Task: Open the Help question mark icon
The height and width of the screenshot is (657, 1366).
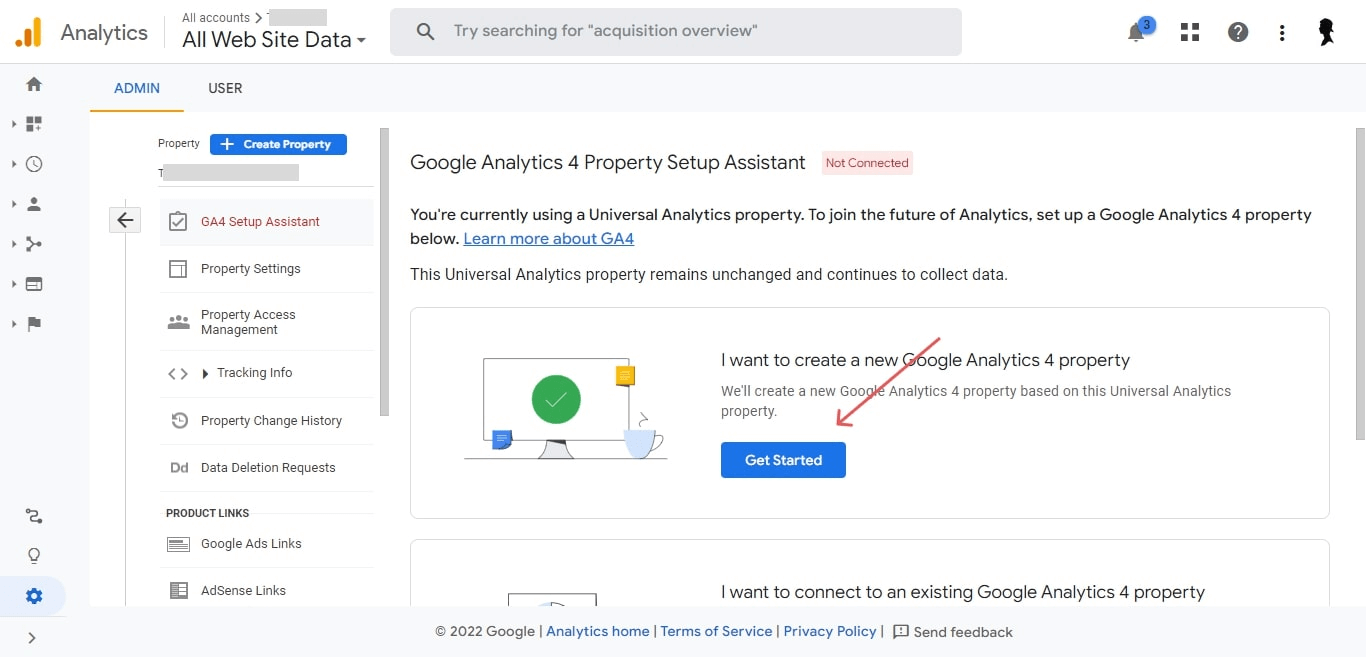Action: point(1238,32)
